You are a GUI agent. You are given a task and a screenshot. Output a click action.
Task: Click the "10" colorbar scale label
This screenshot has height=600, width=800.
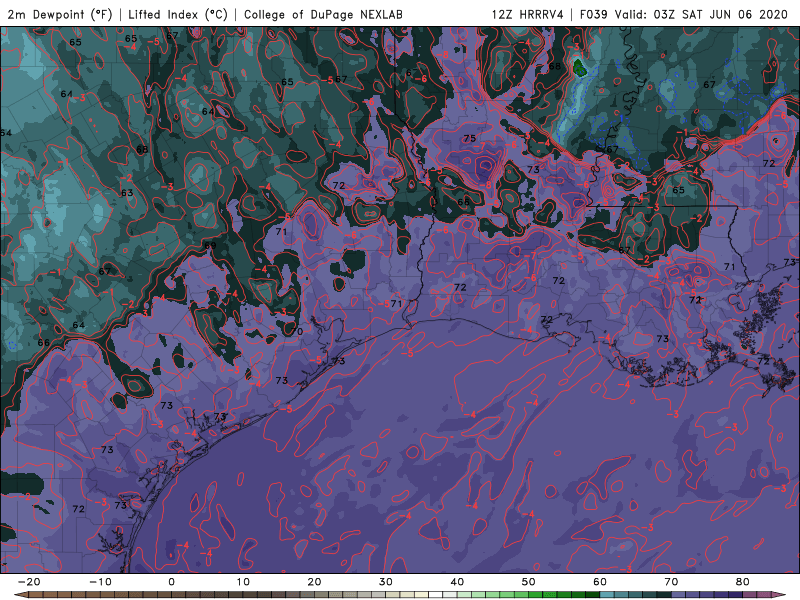[x=243, y=582]
